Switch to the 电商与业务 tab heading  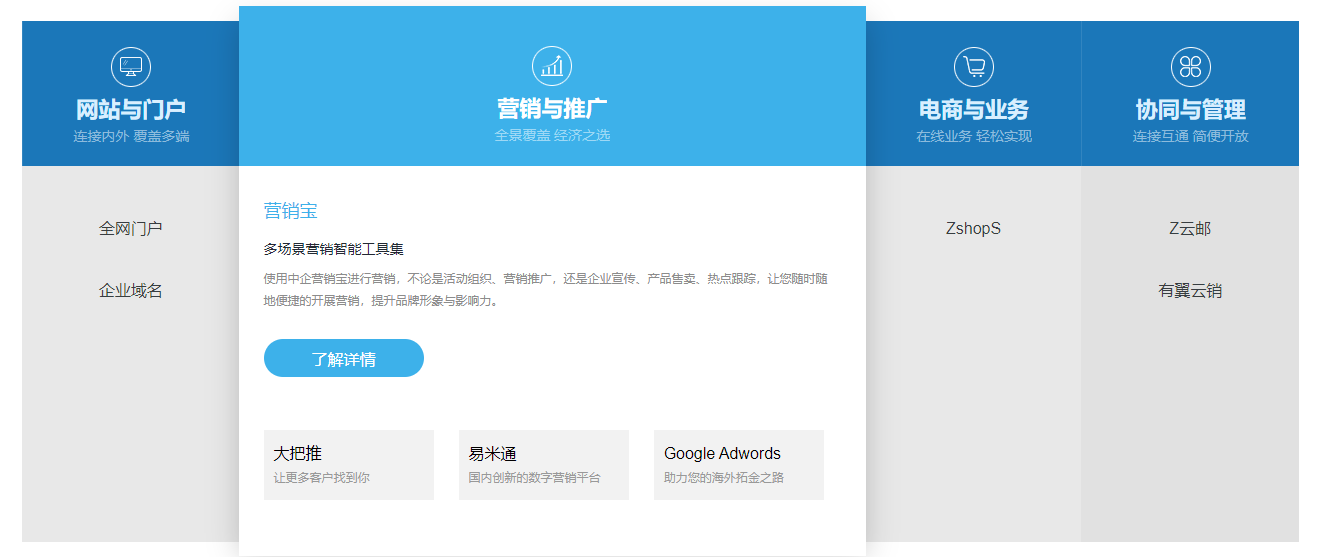point(974,109)
